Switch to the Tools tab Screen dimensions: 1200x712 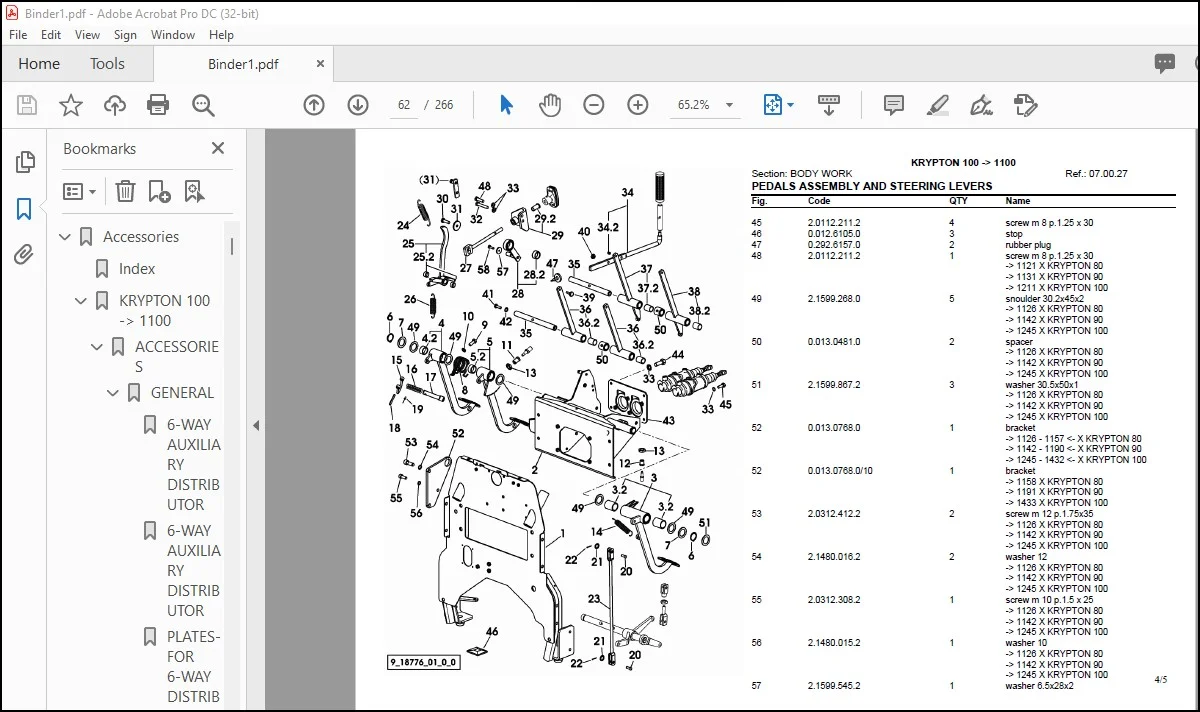[x=107, y=63]
